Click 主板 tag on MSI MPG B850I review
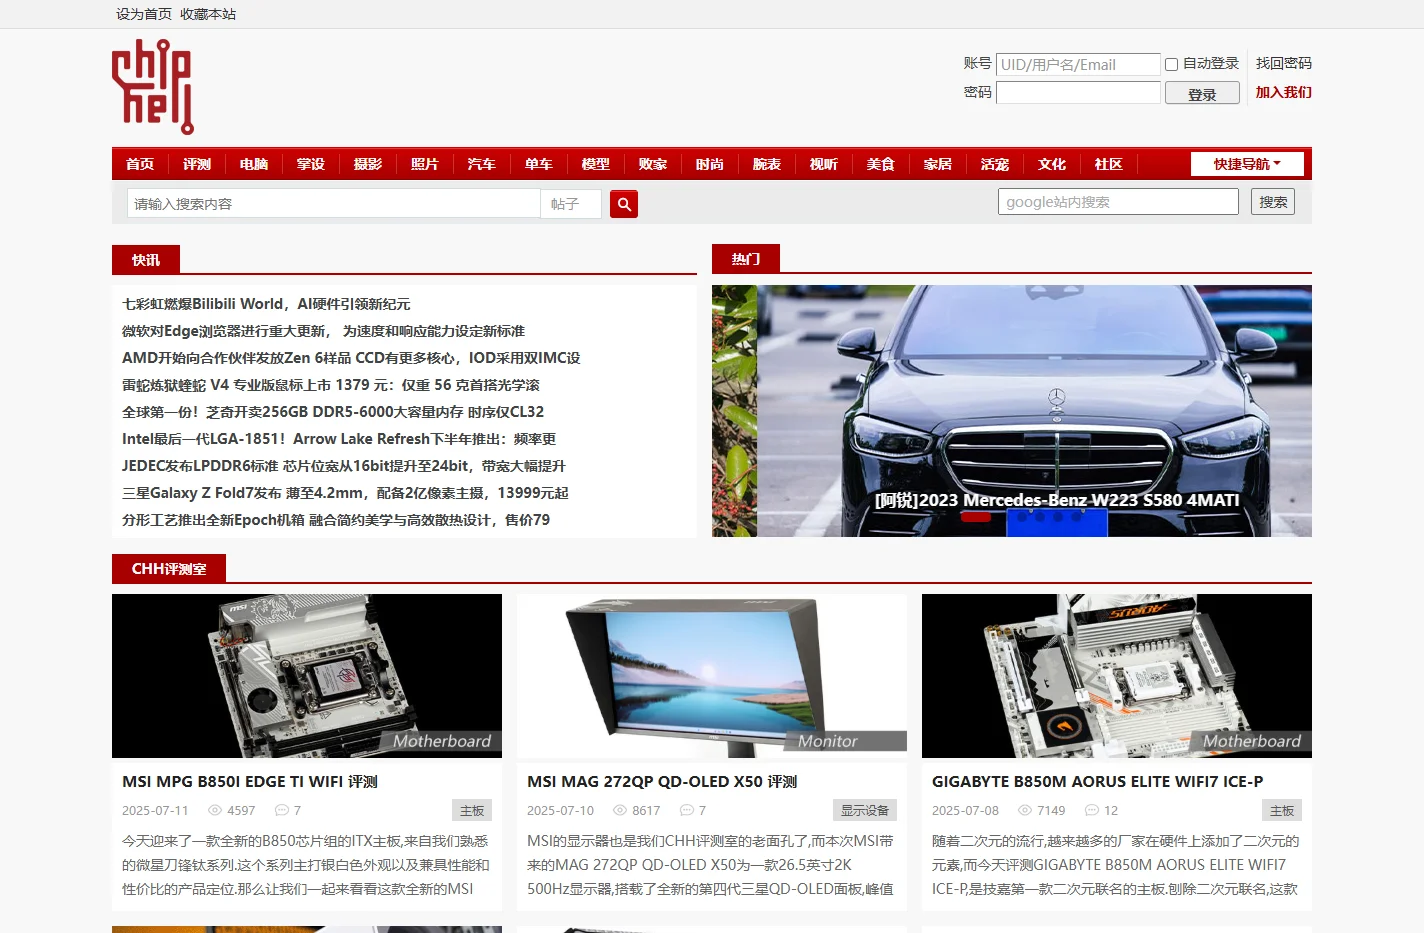The height and width of the screenshot is (933, 1424). coord(472,811)
